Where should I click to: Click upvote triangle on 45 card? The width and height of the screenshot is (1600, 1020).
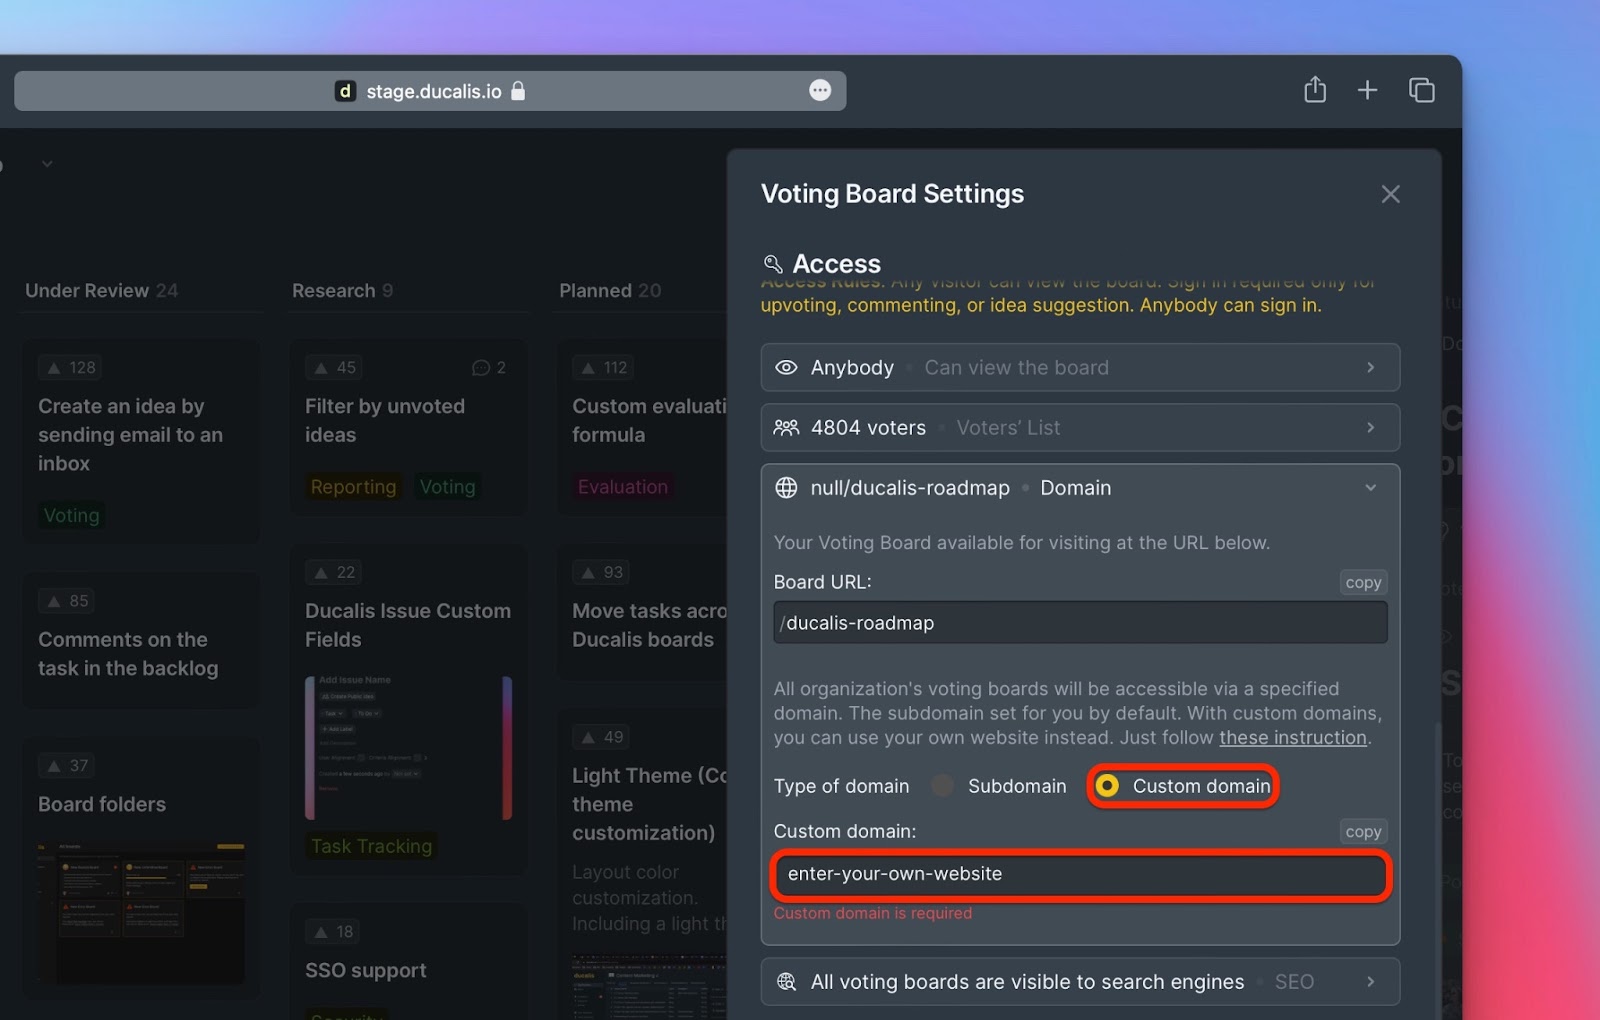(321, 368)
